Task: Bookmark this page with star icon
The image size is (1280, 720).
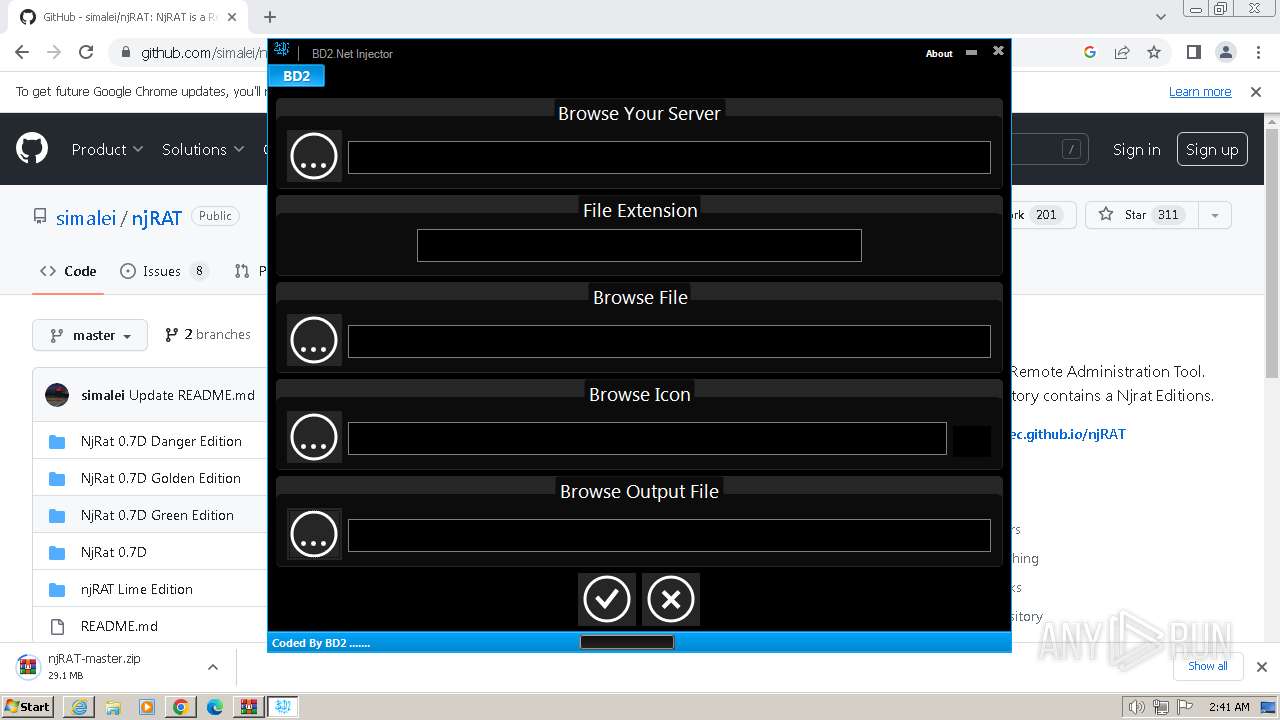Action: pos(1154,52)
